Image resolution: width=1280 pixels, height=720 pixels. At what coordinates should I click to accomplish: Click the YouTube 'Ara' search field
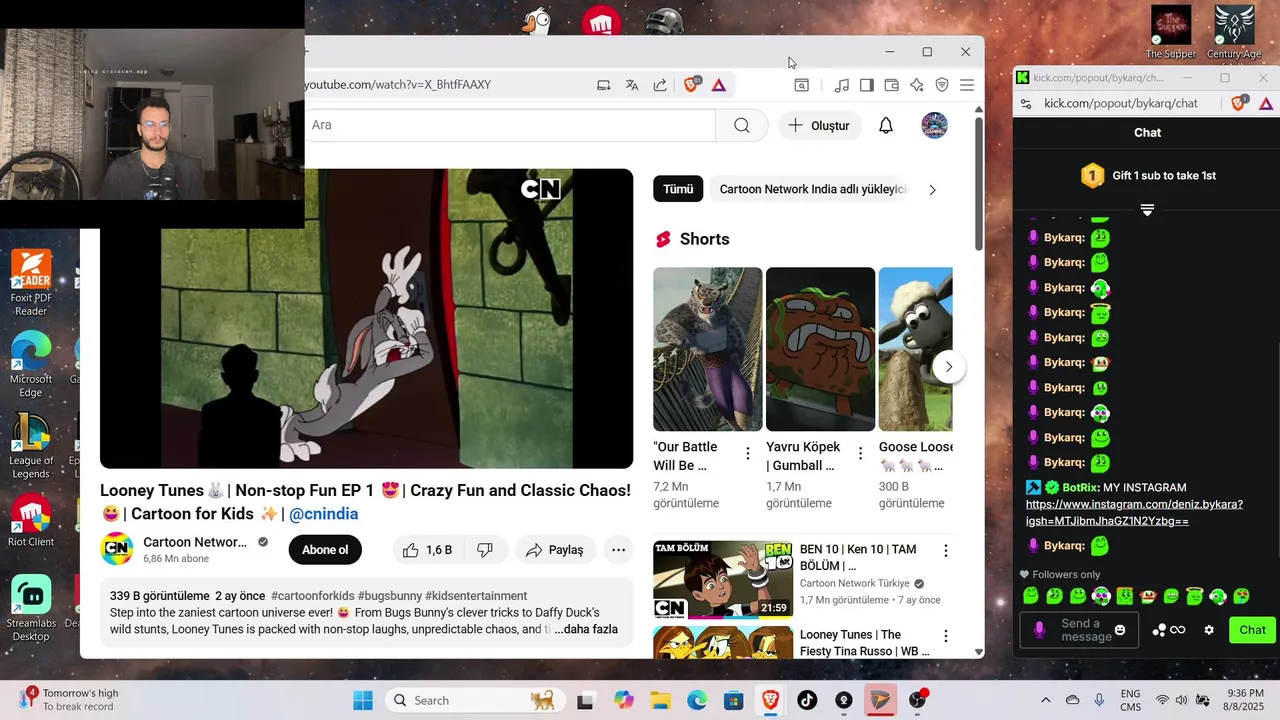pos(510,125)
